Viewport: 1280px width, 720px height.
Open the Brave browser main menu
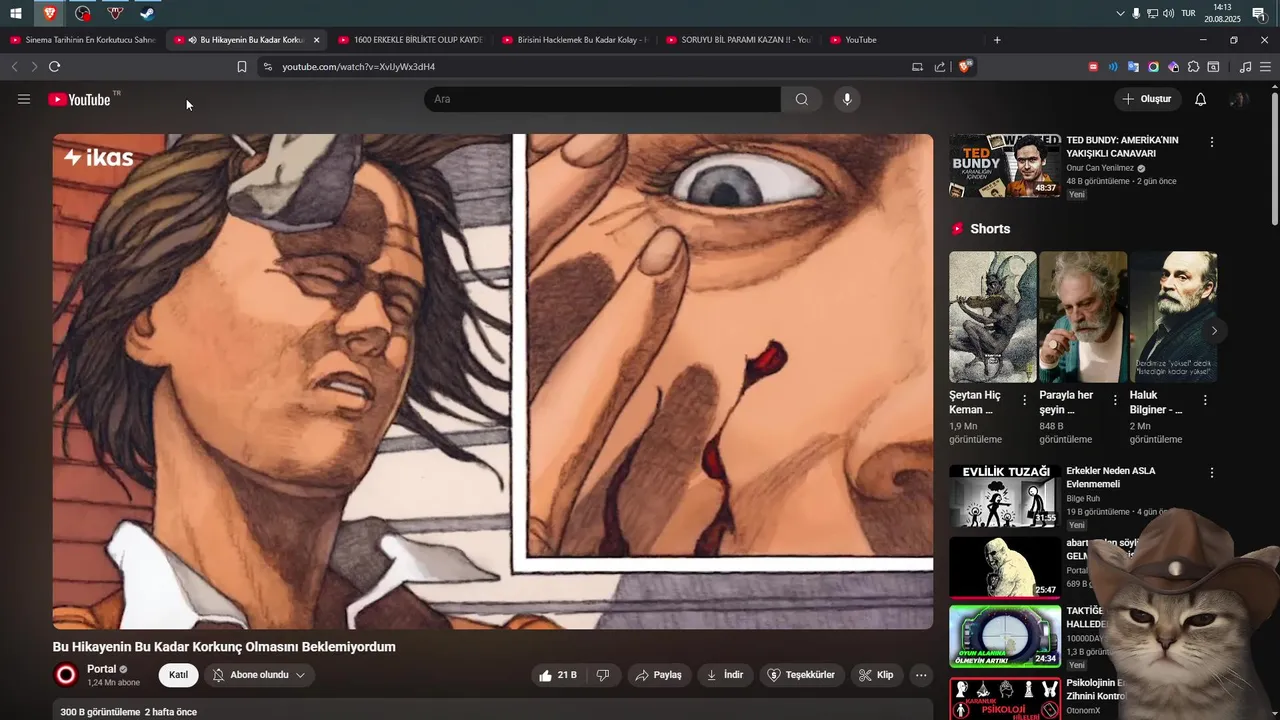(x=1266, y=67)
